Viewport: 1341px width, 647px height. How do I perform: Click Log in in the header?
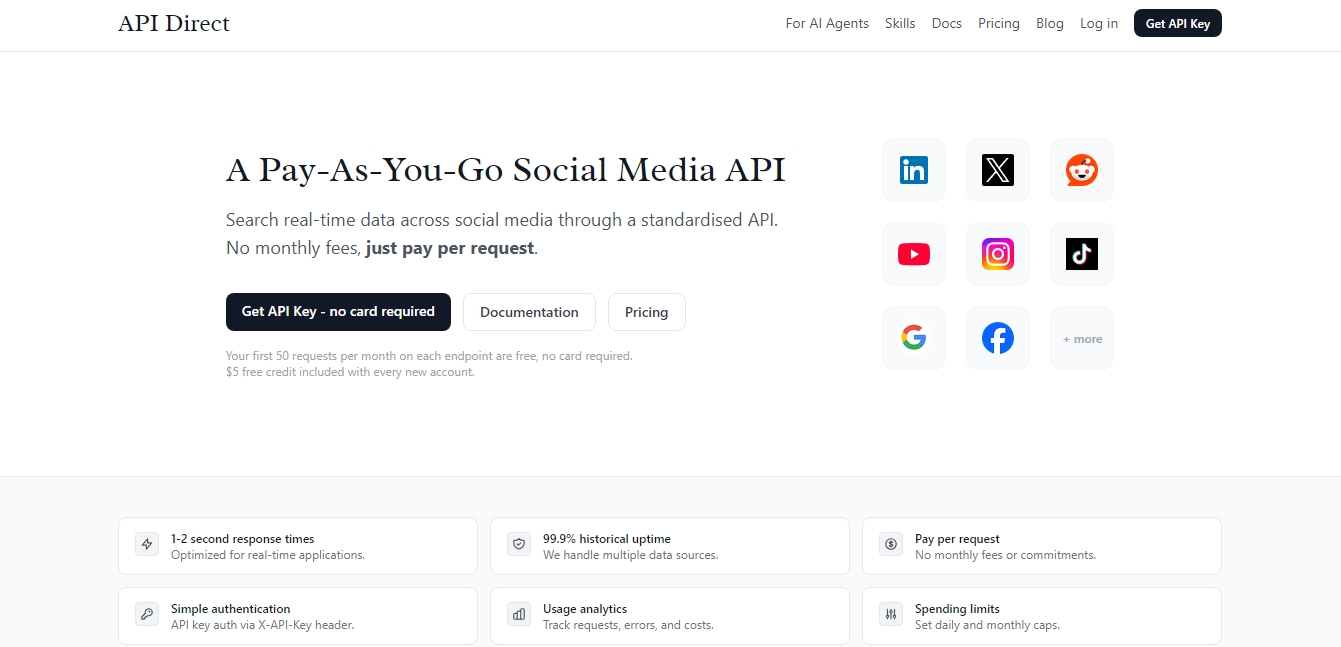tap(1099, 23)
